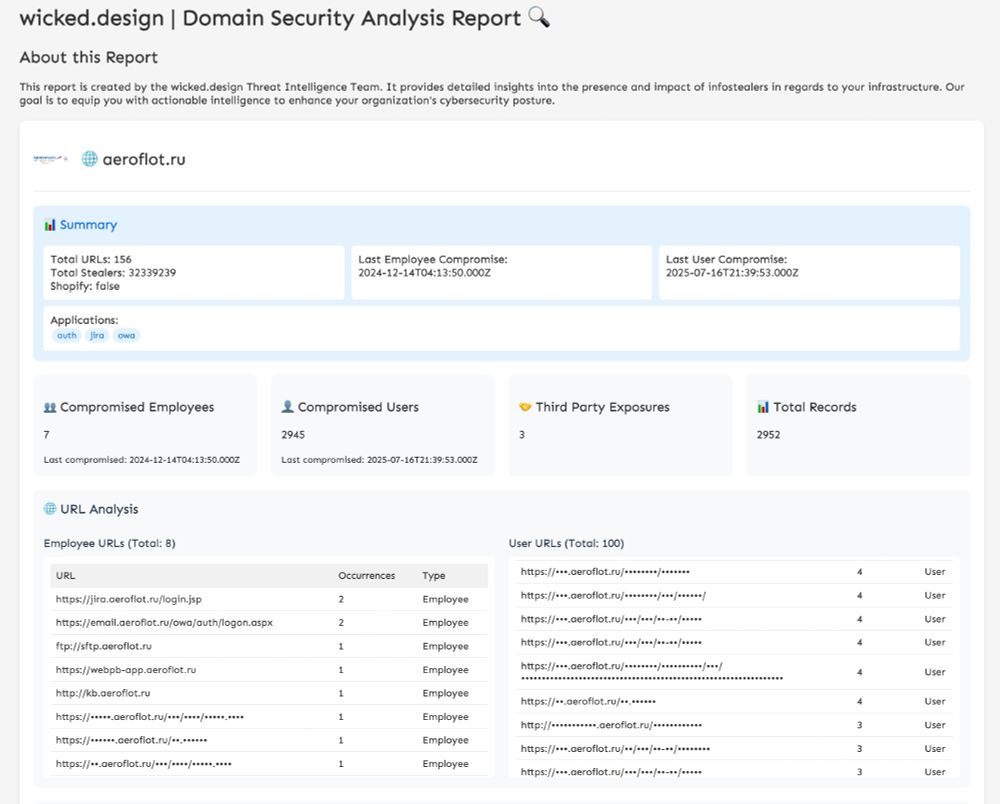Open the http://kb.aeroflot.ru URL

(x=103, y=693)
